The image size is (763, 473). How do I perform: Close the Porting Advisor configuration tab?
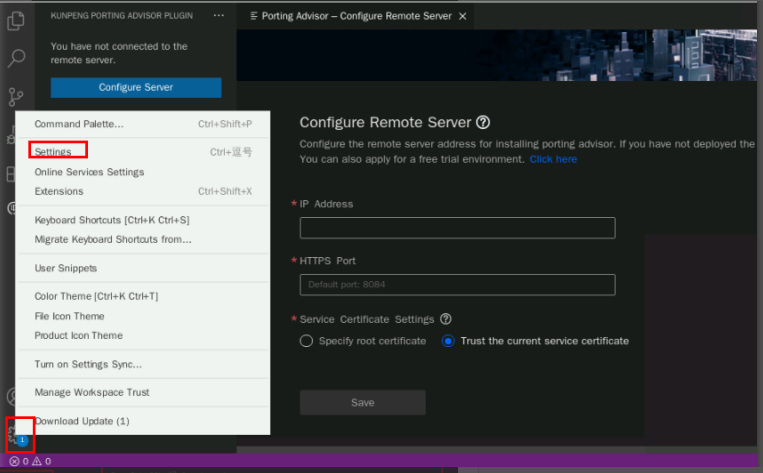coord(461,16)
